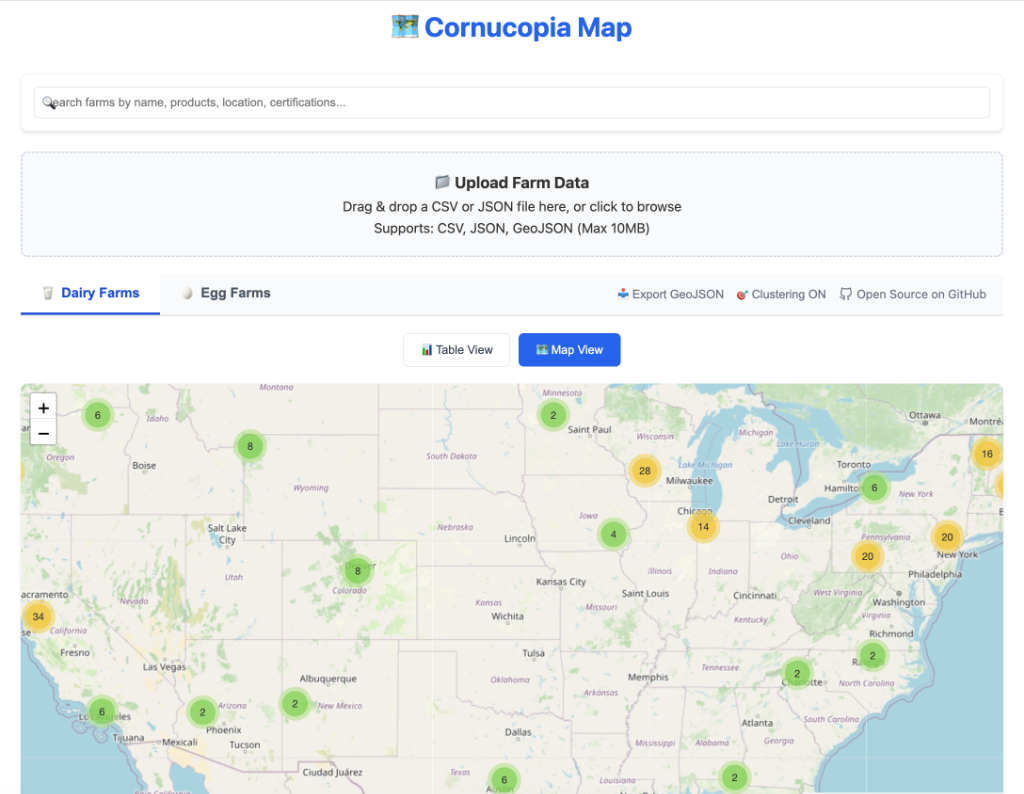Click the farm search input field

click(x=512, y=102)
